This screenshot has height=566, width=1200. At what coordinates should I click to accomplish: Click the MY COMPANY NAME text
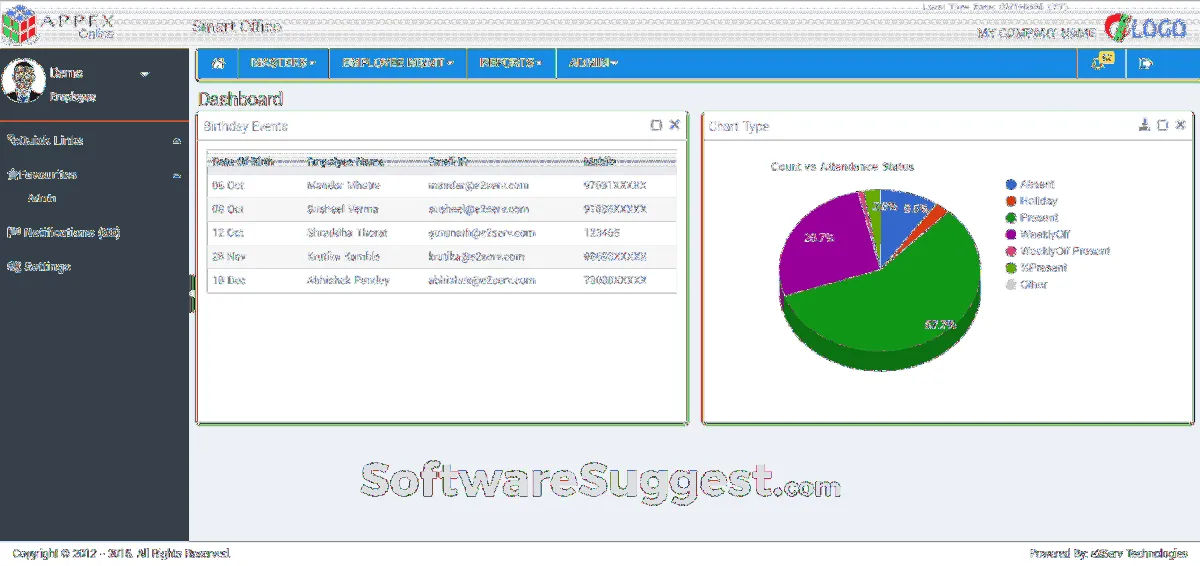point(1036,34)
